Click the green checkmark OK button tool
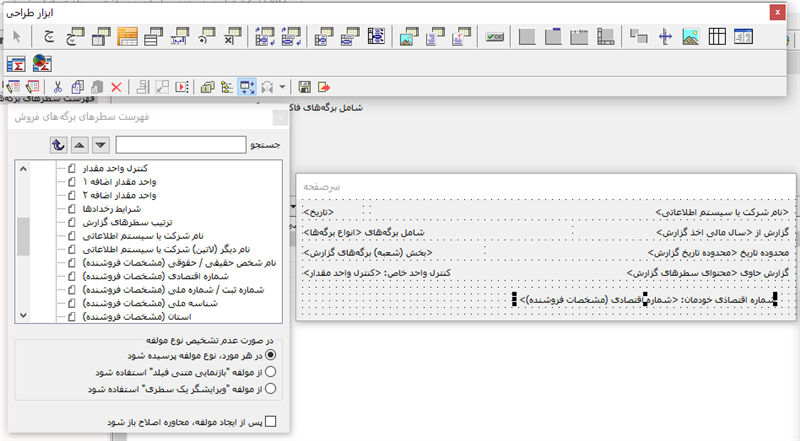800x441 pixels. 494,38
